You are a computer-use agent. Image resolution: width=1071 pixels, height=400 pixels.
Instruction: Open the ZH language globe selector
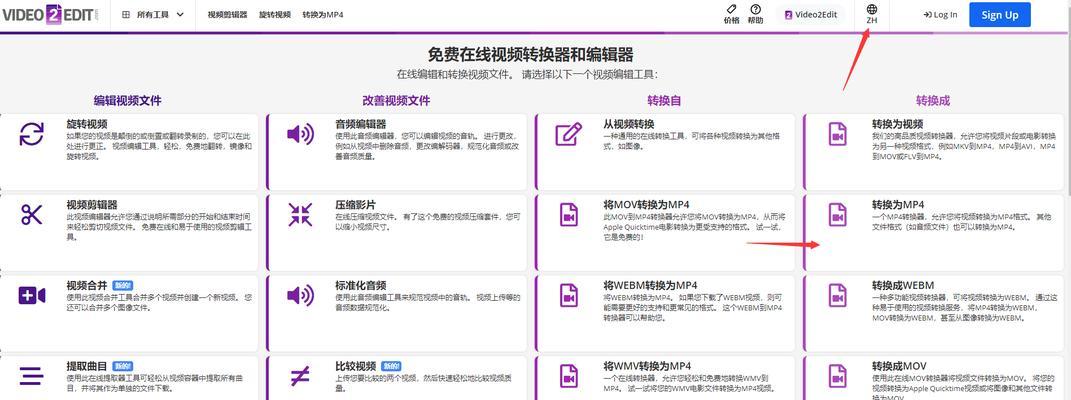(x=872, y=14)
